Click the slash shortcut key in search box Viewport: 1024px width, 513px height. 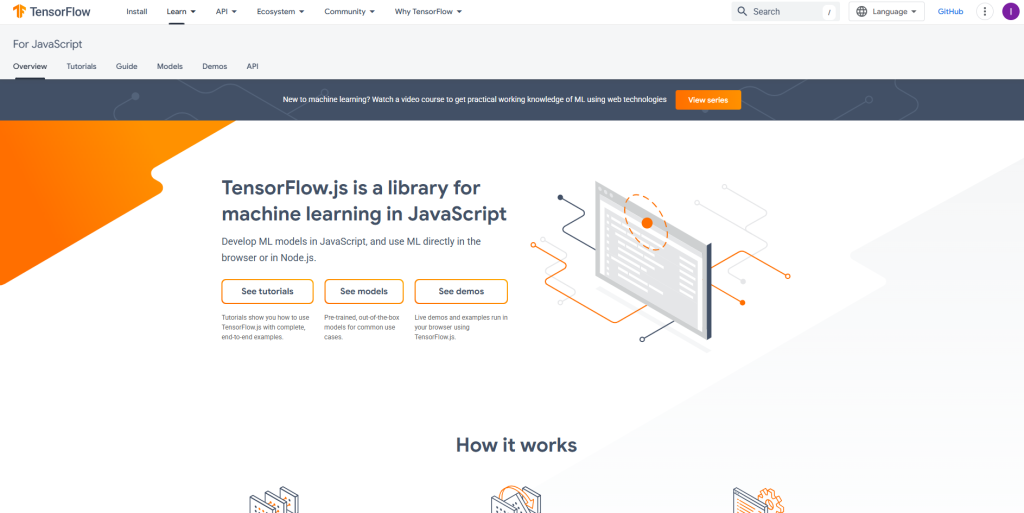pyautogui.click(x=829, y=12)
